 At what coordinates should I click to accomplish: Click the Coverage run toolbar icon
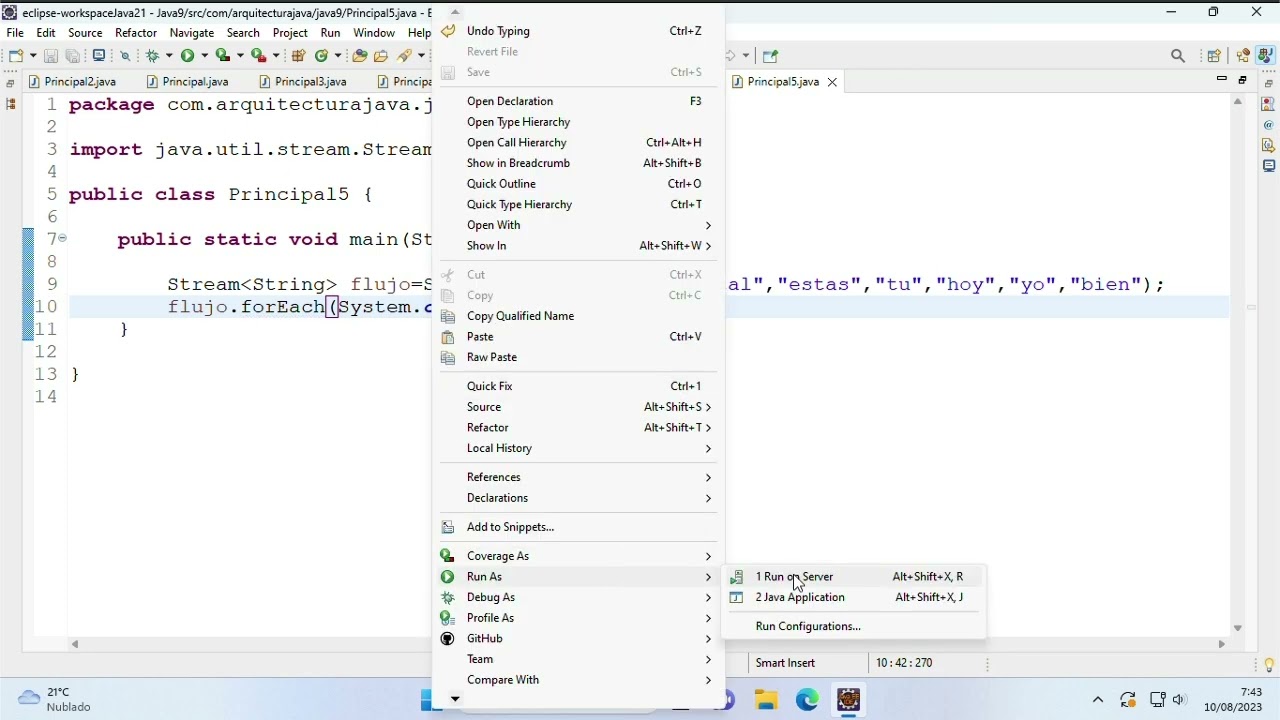click(223, 56)
